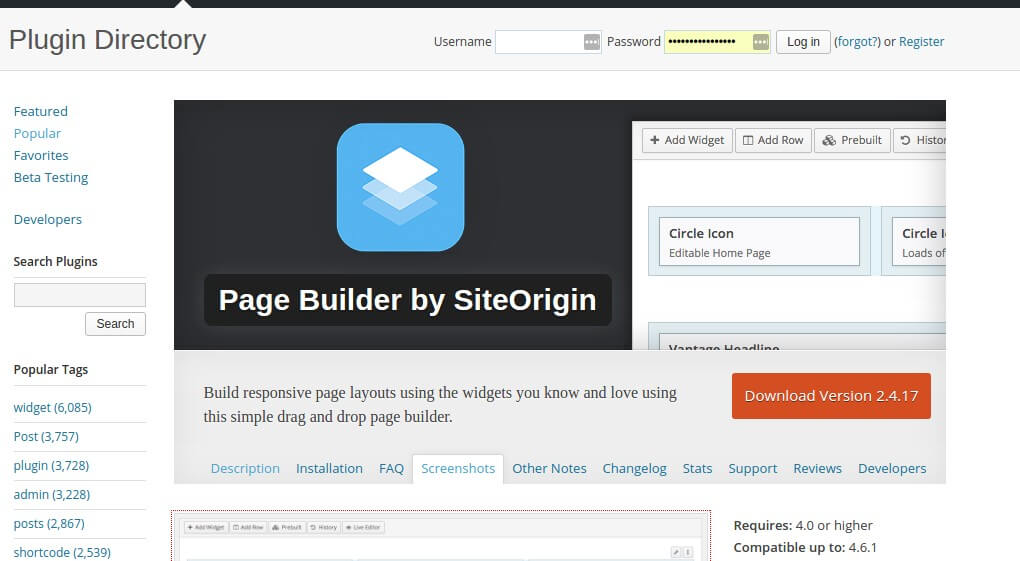Screen dimensions: 1020x561
Task: Switch to the Installation tab
Action: (x=329, y=469)
